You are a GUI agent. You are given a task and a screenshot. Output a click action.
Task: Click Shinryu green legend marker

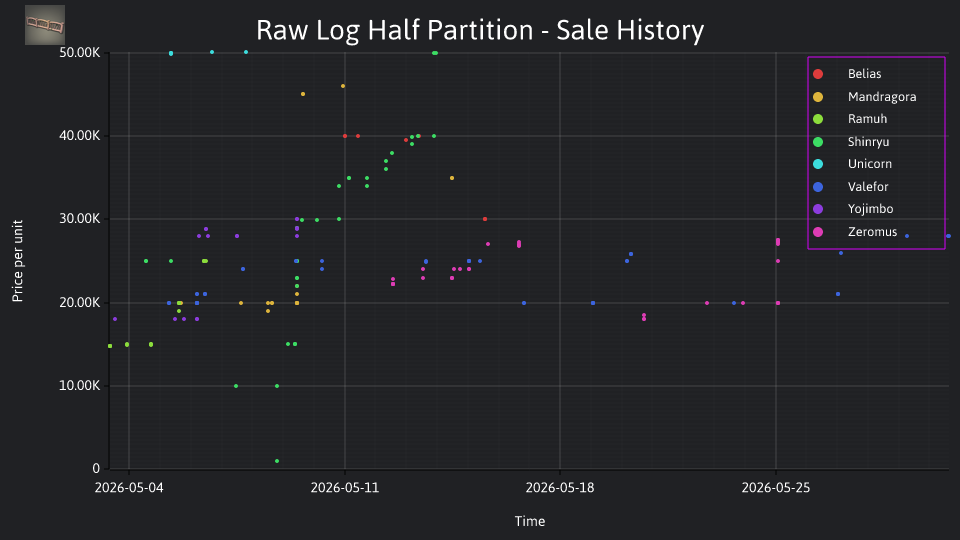click(818, 142)
